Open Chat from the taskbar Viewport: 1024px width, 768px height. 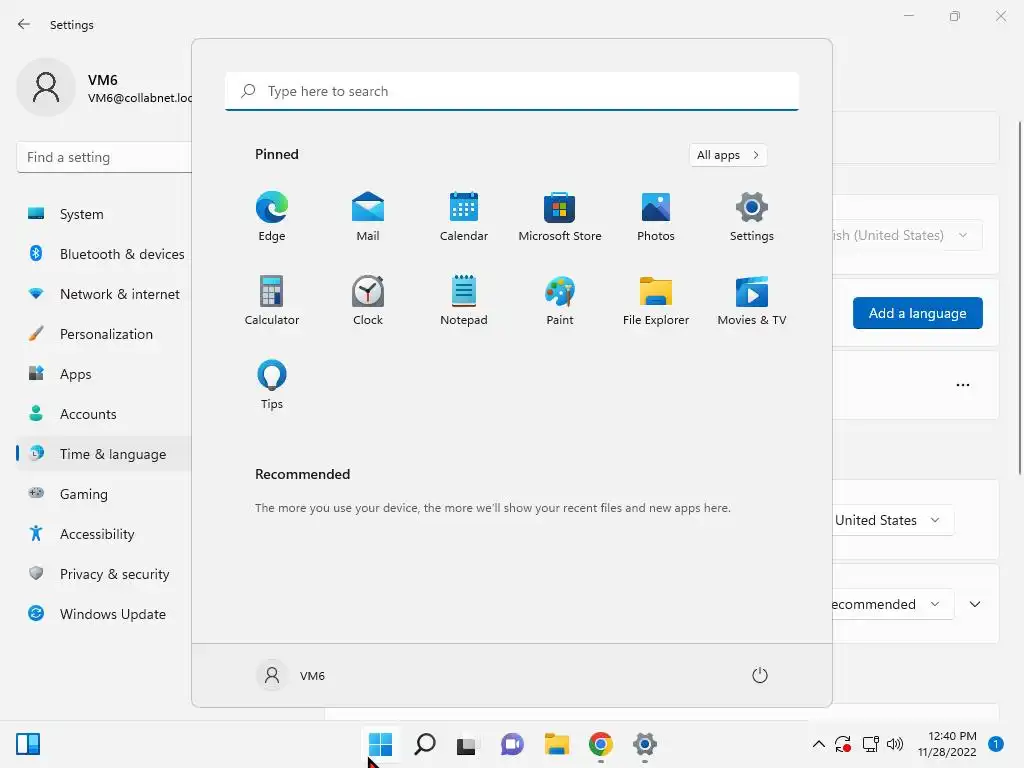coord(512,744)
